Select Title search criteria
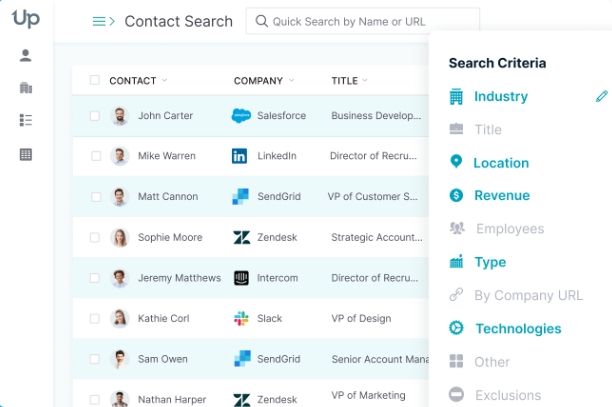 coord(488,129)
